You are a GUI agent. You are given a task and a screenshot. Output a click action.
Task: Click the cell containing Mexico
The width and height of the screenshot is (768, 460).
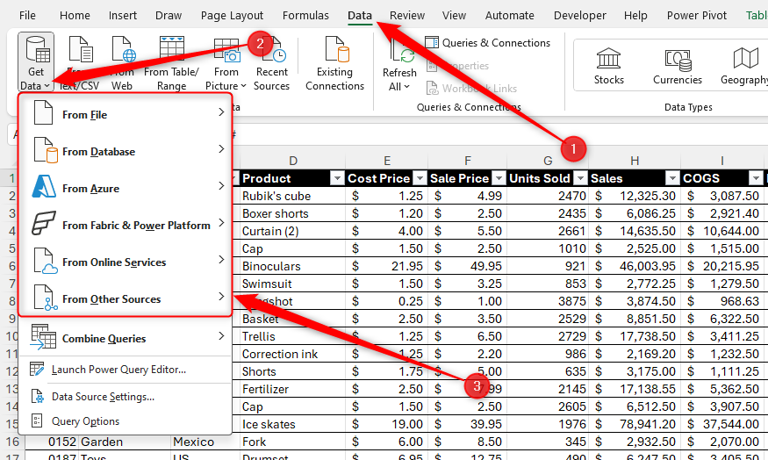pyautogui.click(x=205, y=441)
